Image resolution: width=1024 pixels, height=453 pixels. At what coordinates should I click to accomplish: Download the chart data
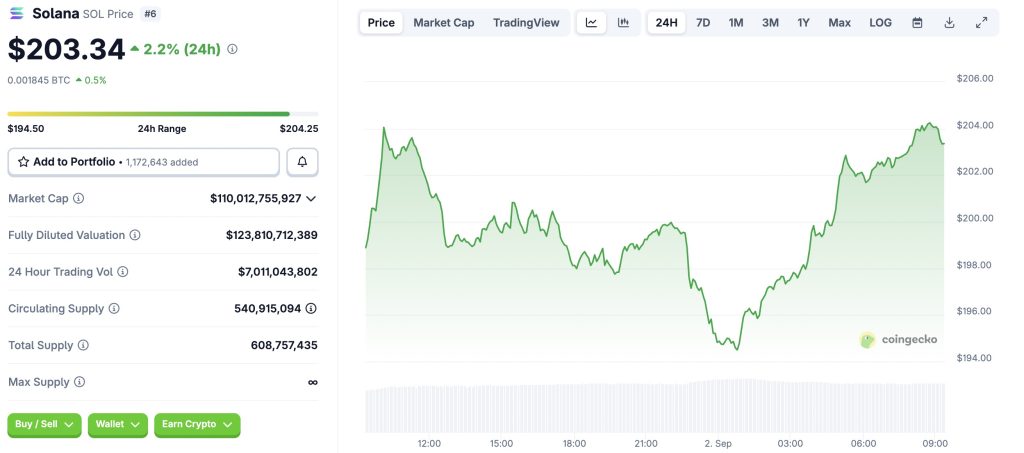point(949,22)
